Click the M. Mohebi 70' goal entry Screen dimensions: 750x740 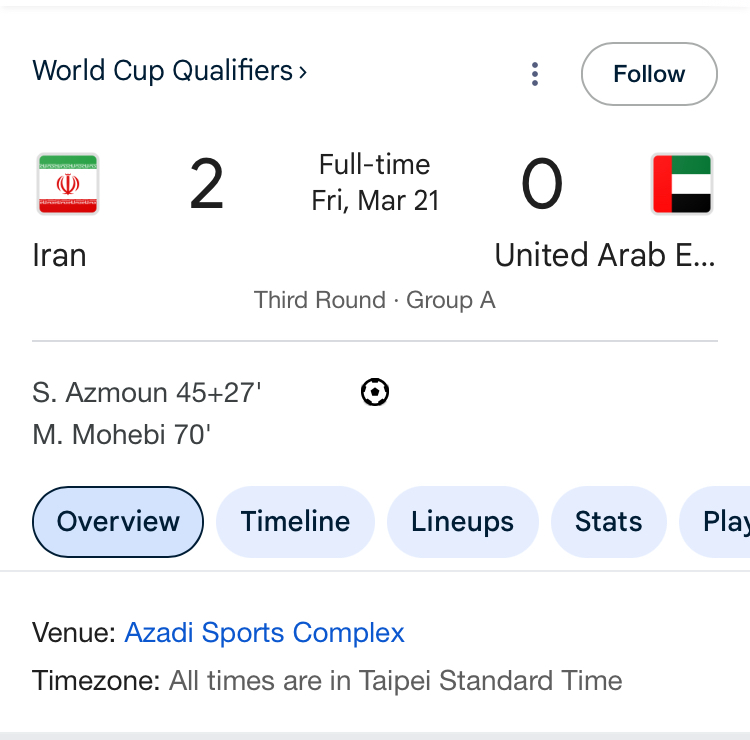pyautogui.click(x=121, y=435)
